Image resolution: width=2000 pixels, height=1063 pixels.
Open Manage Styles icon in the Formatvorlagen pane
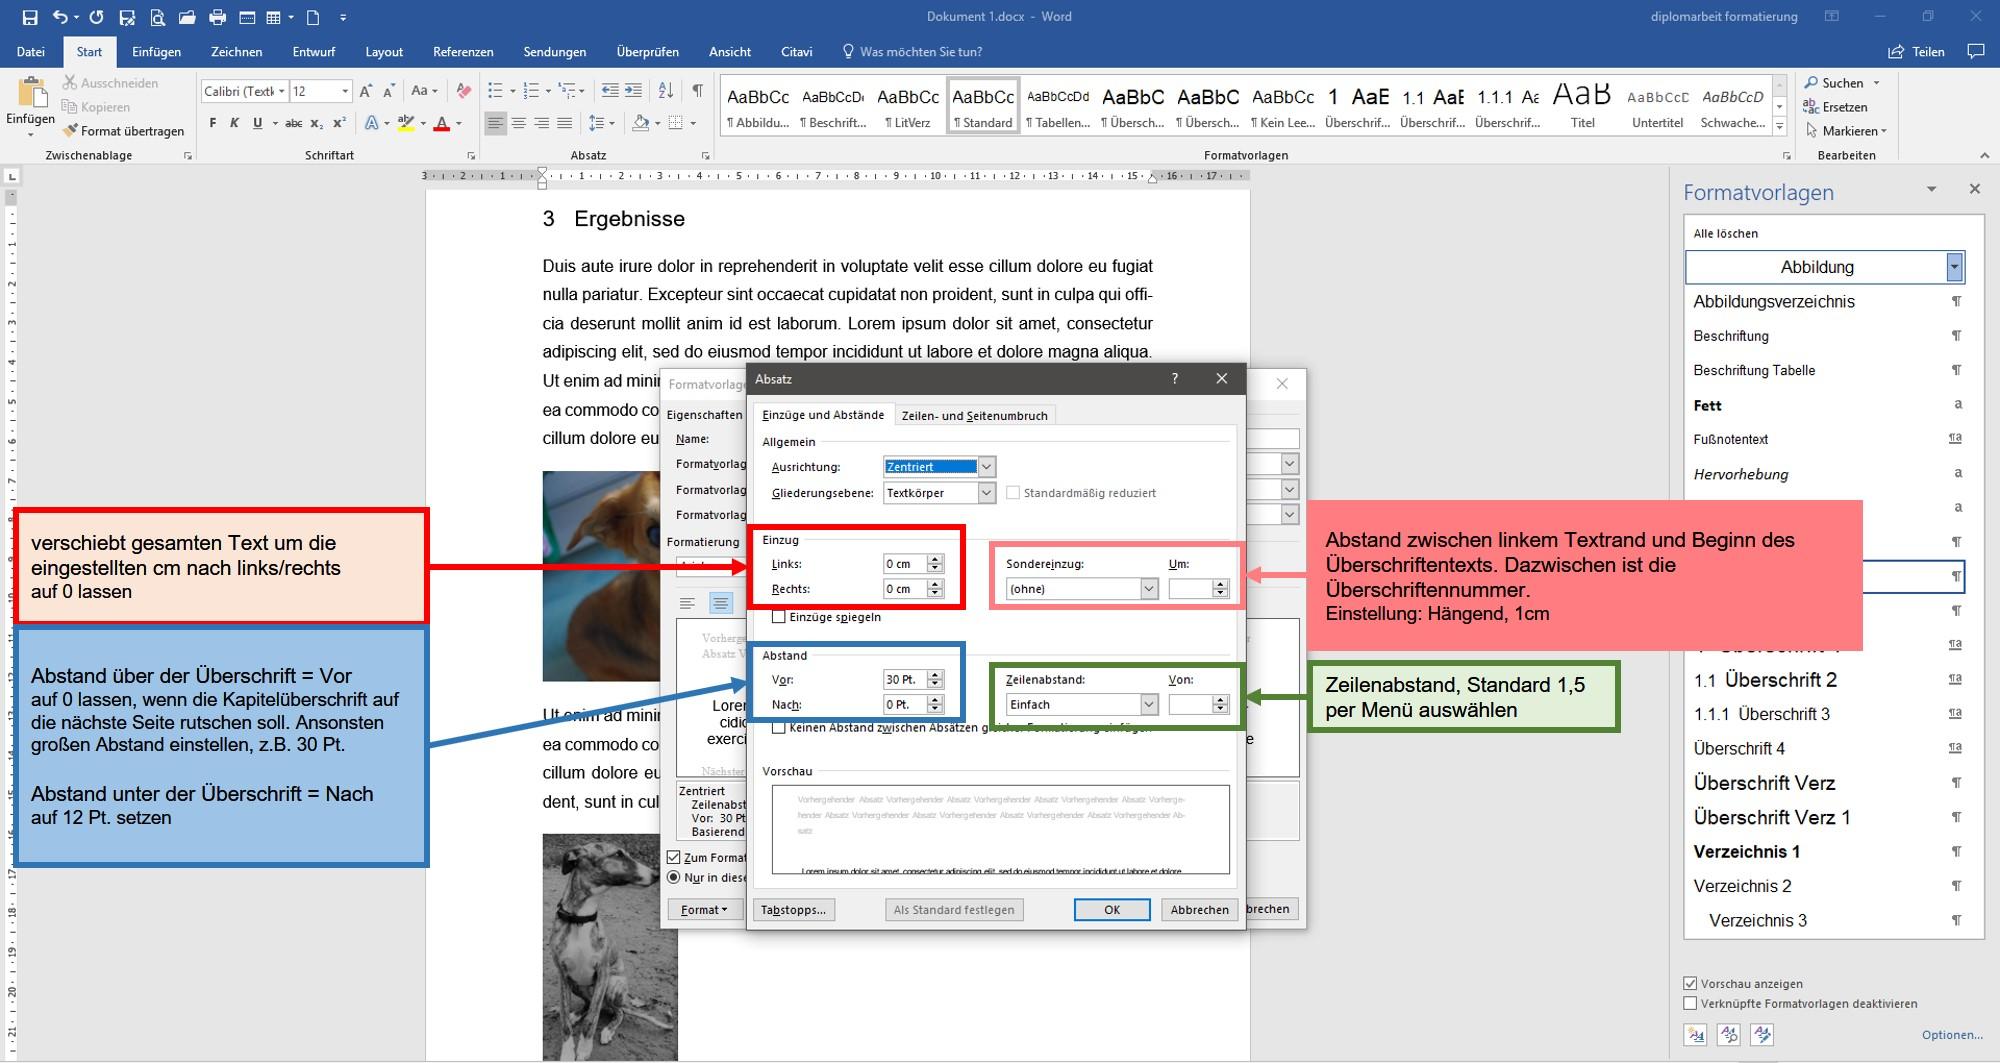[x=1762, y=1035]
